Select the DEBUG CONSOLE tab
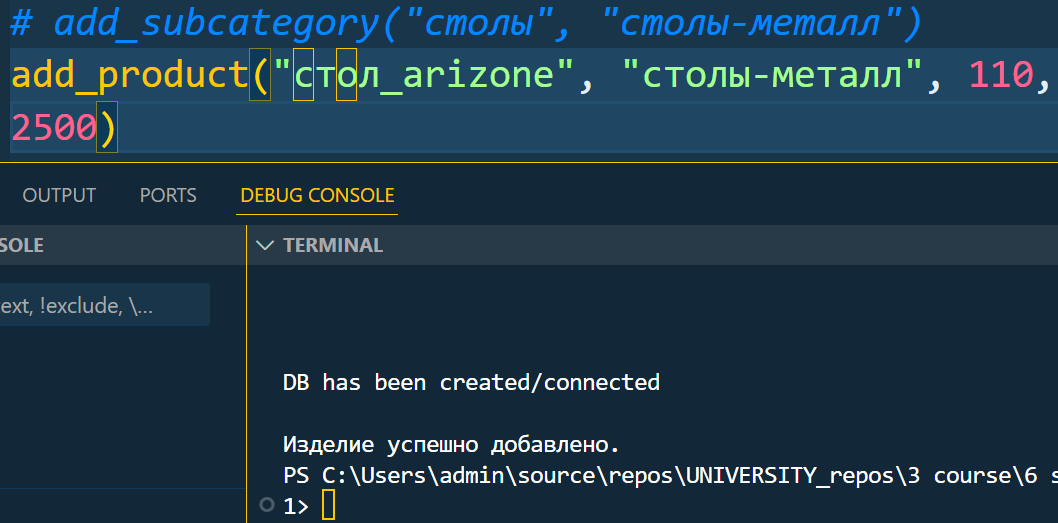 pos(317,196)
